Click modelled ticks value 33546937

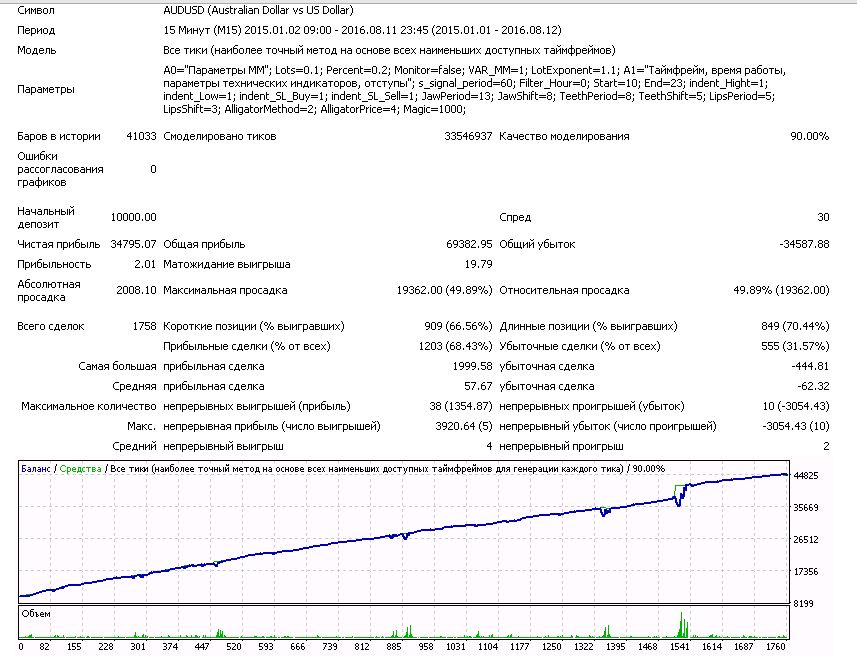click(468, 136)
